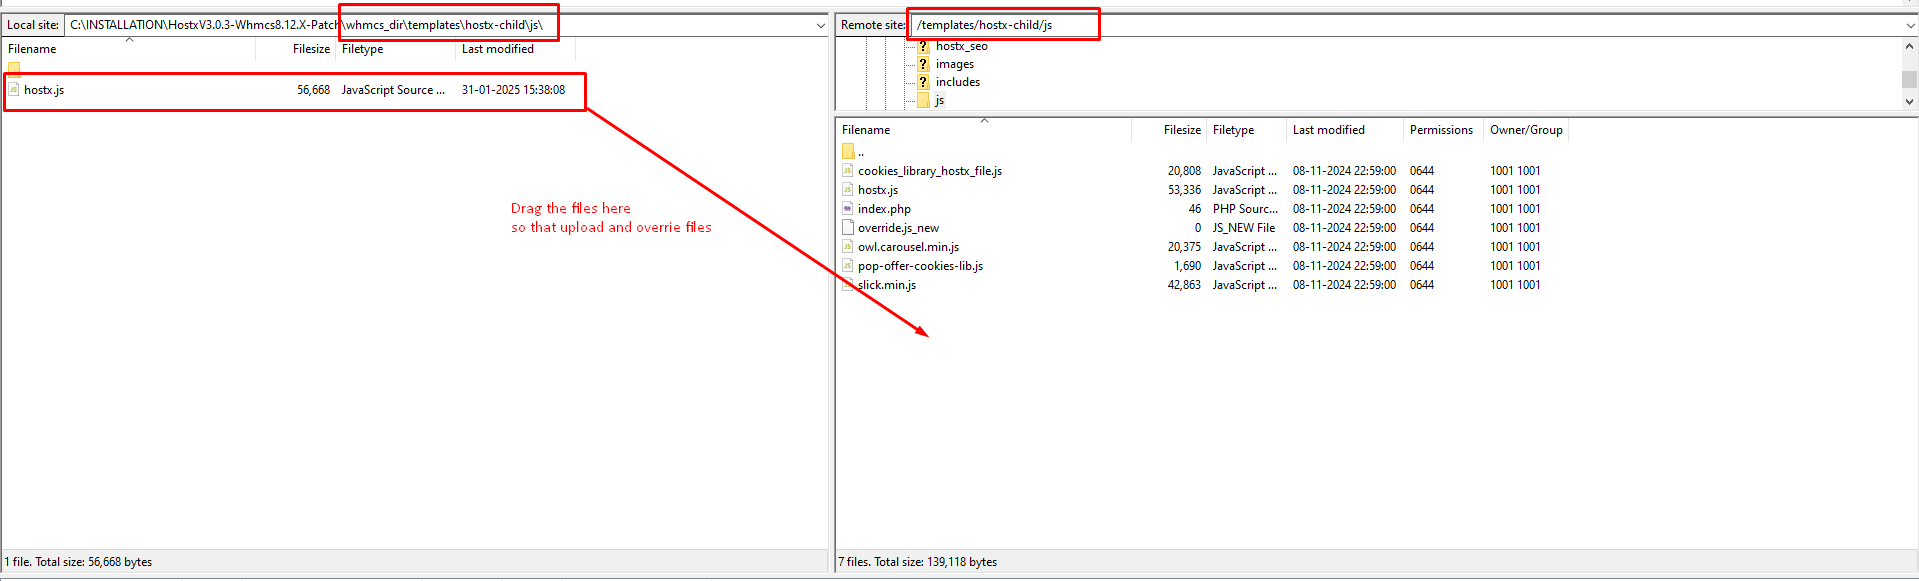Click the js folder icon in remote tree
This screenshot has width=1919, height=581.
click(x=923, y=100)
